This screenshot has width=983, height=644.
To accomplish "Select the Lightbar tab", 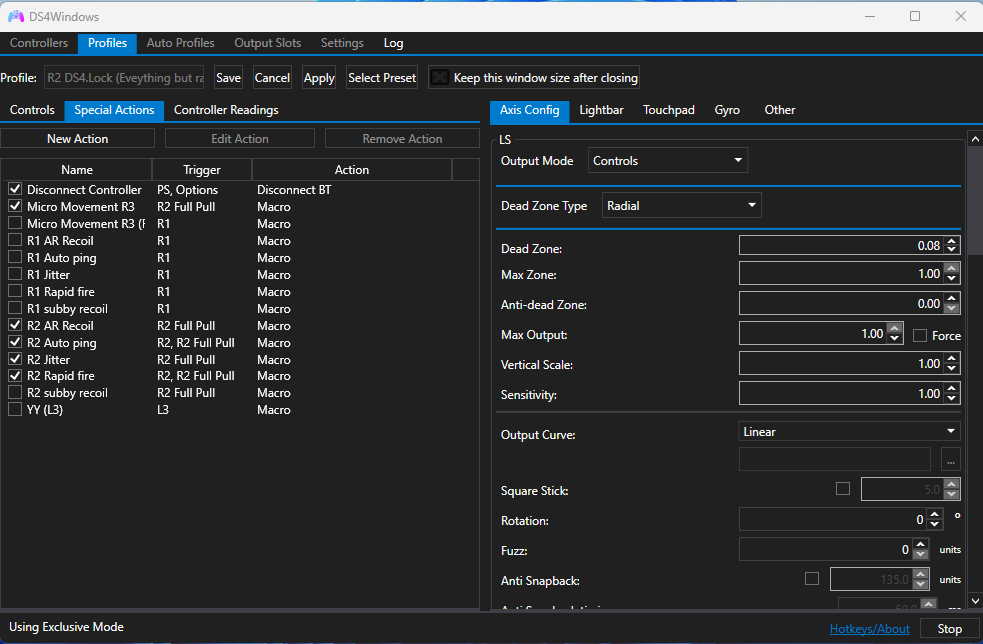I will (601, 110).
